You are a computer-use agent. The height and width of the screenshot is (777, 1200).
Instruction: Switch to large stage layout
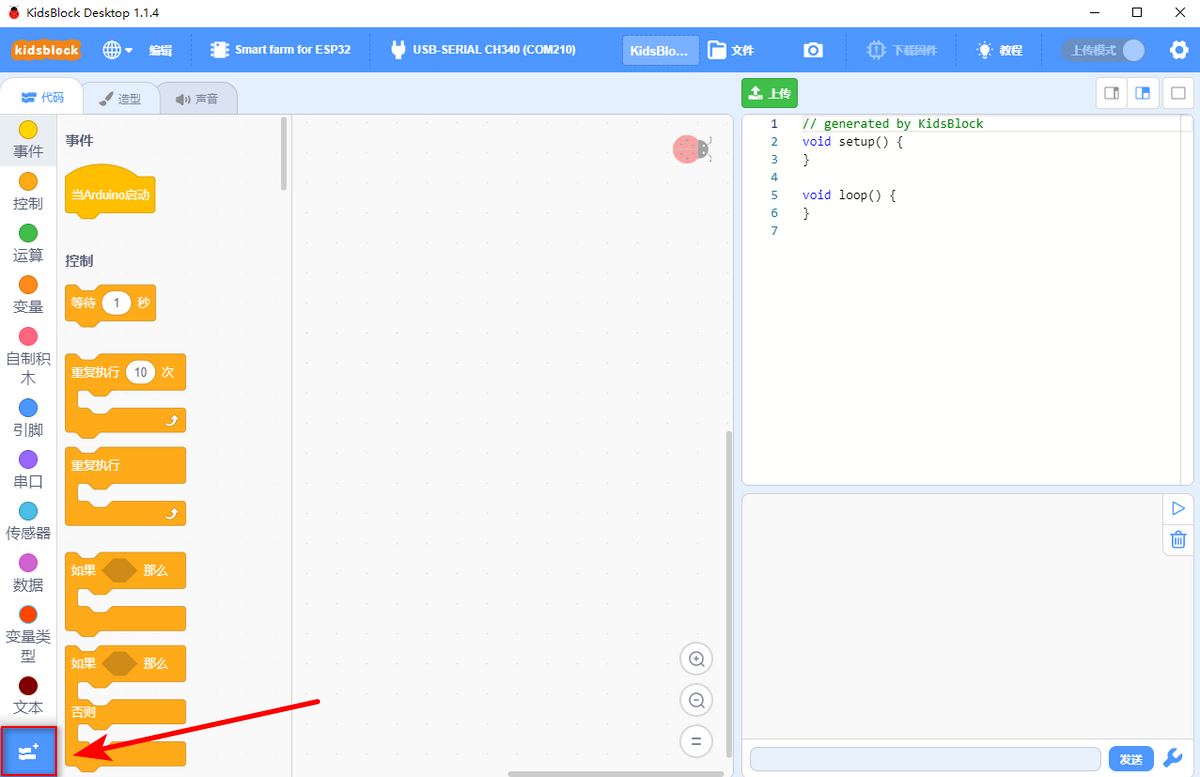pyautogui.click(x=1144, y=93)
